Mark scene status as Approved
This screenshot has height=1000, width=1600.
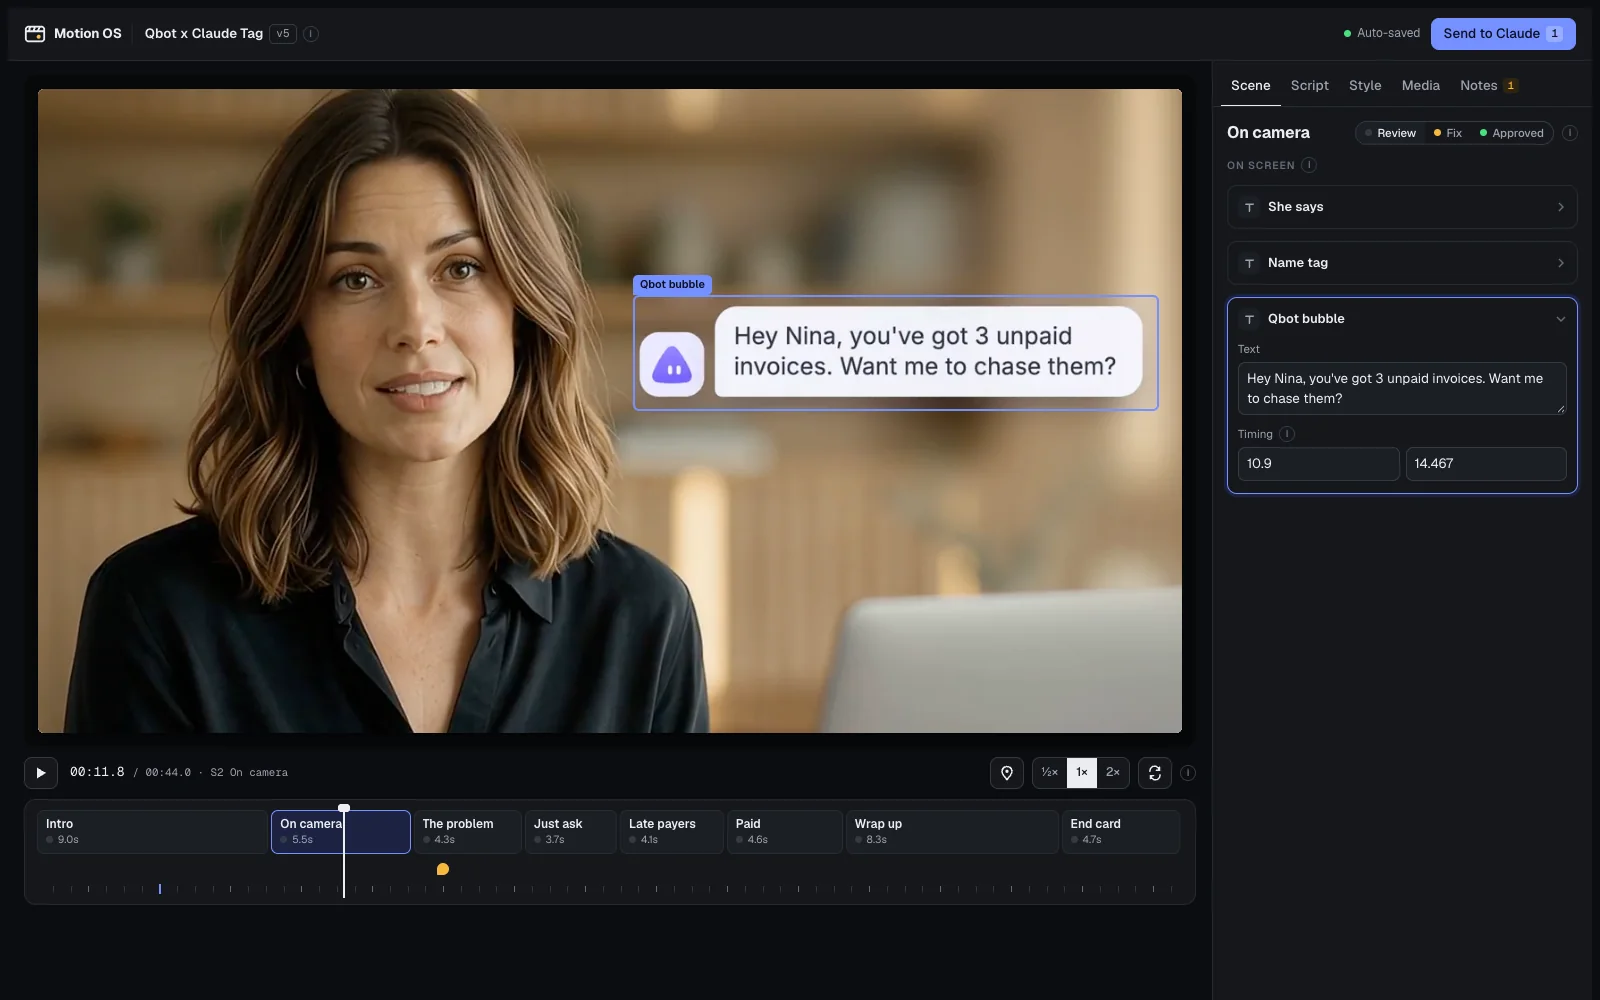click(1512, 133)
